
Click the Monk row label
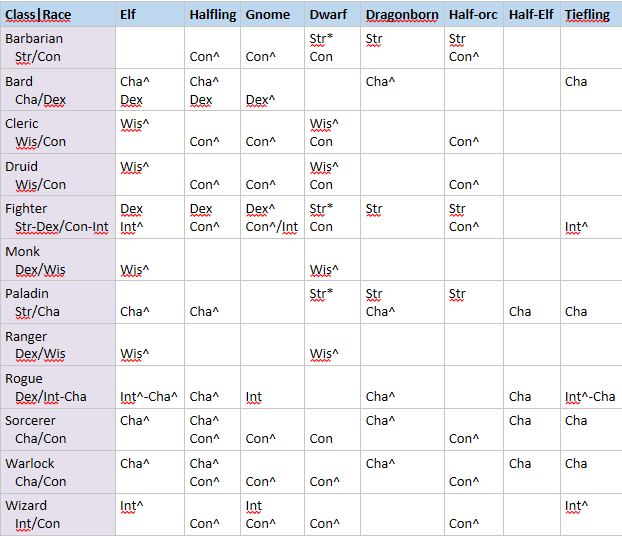tap(22, 251)
